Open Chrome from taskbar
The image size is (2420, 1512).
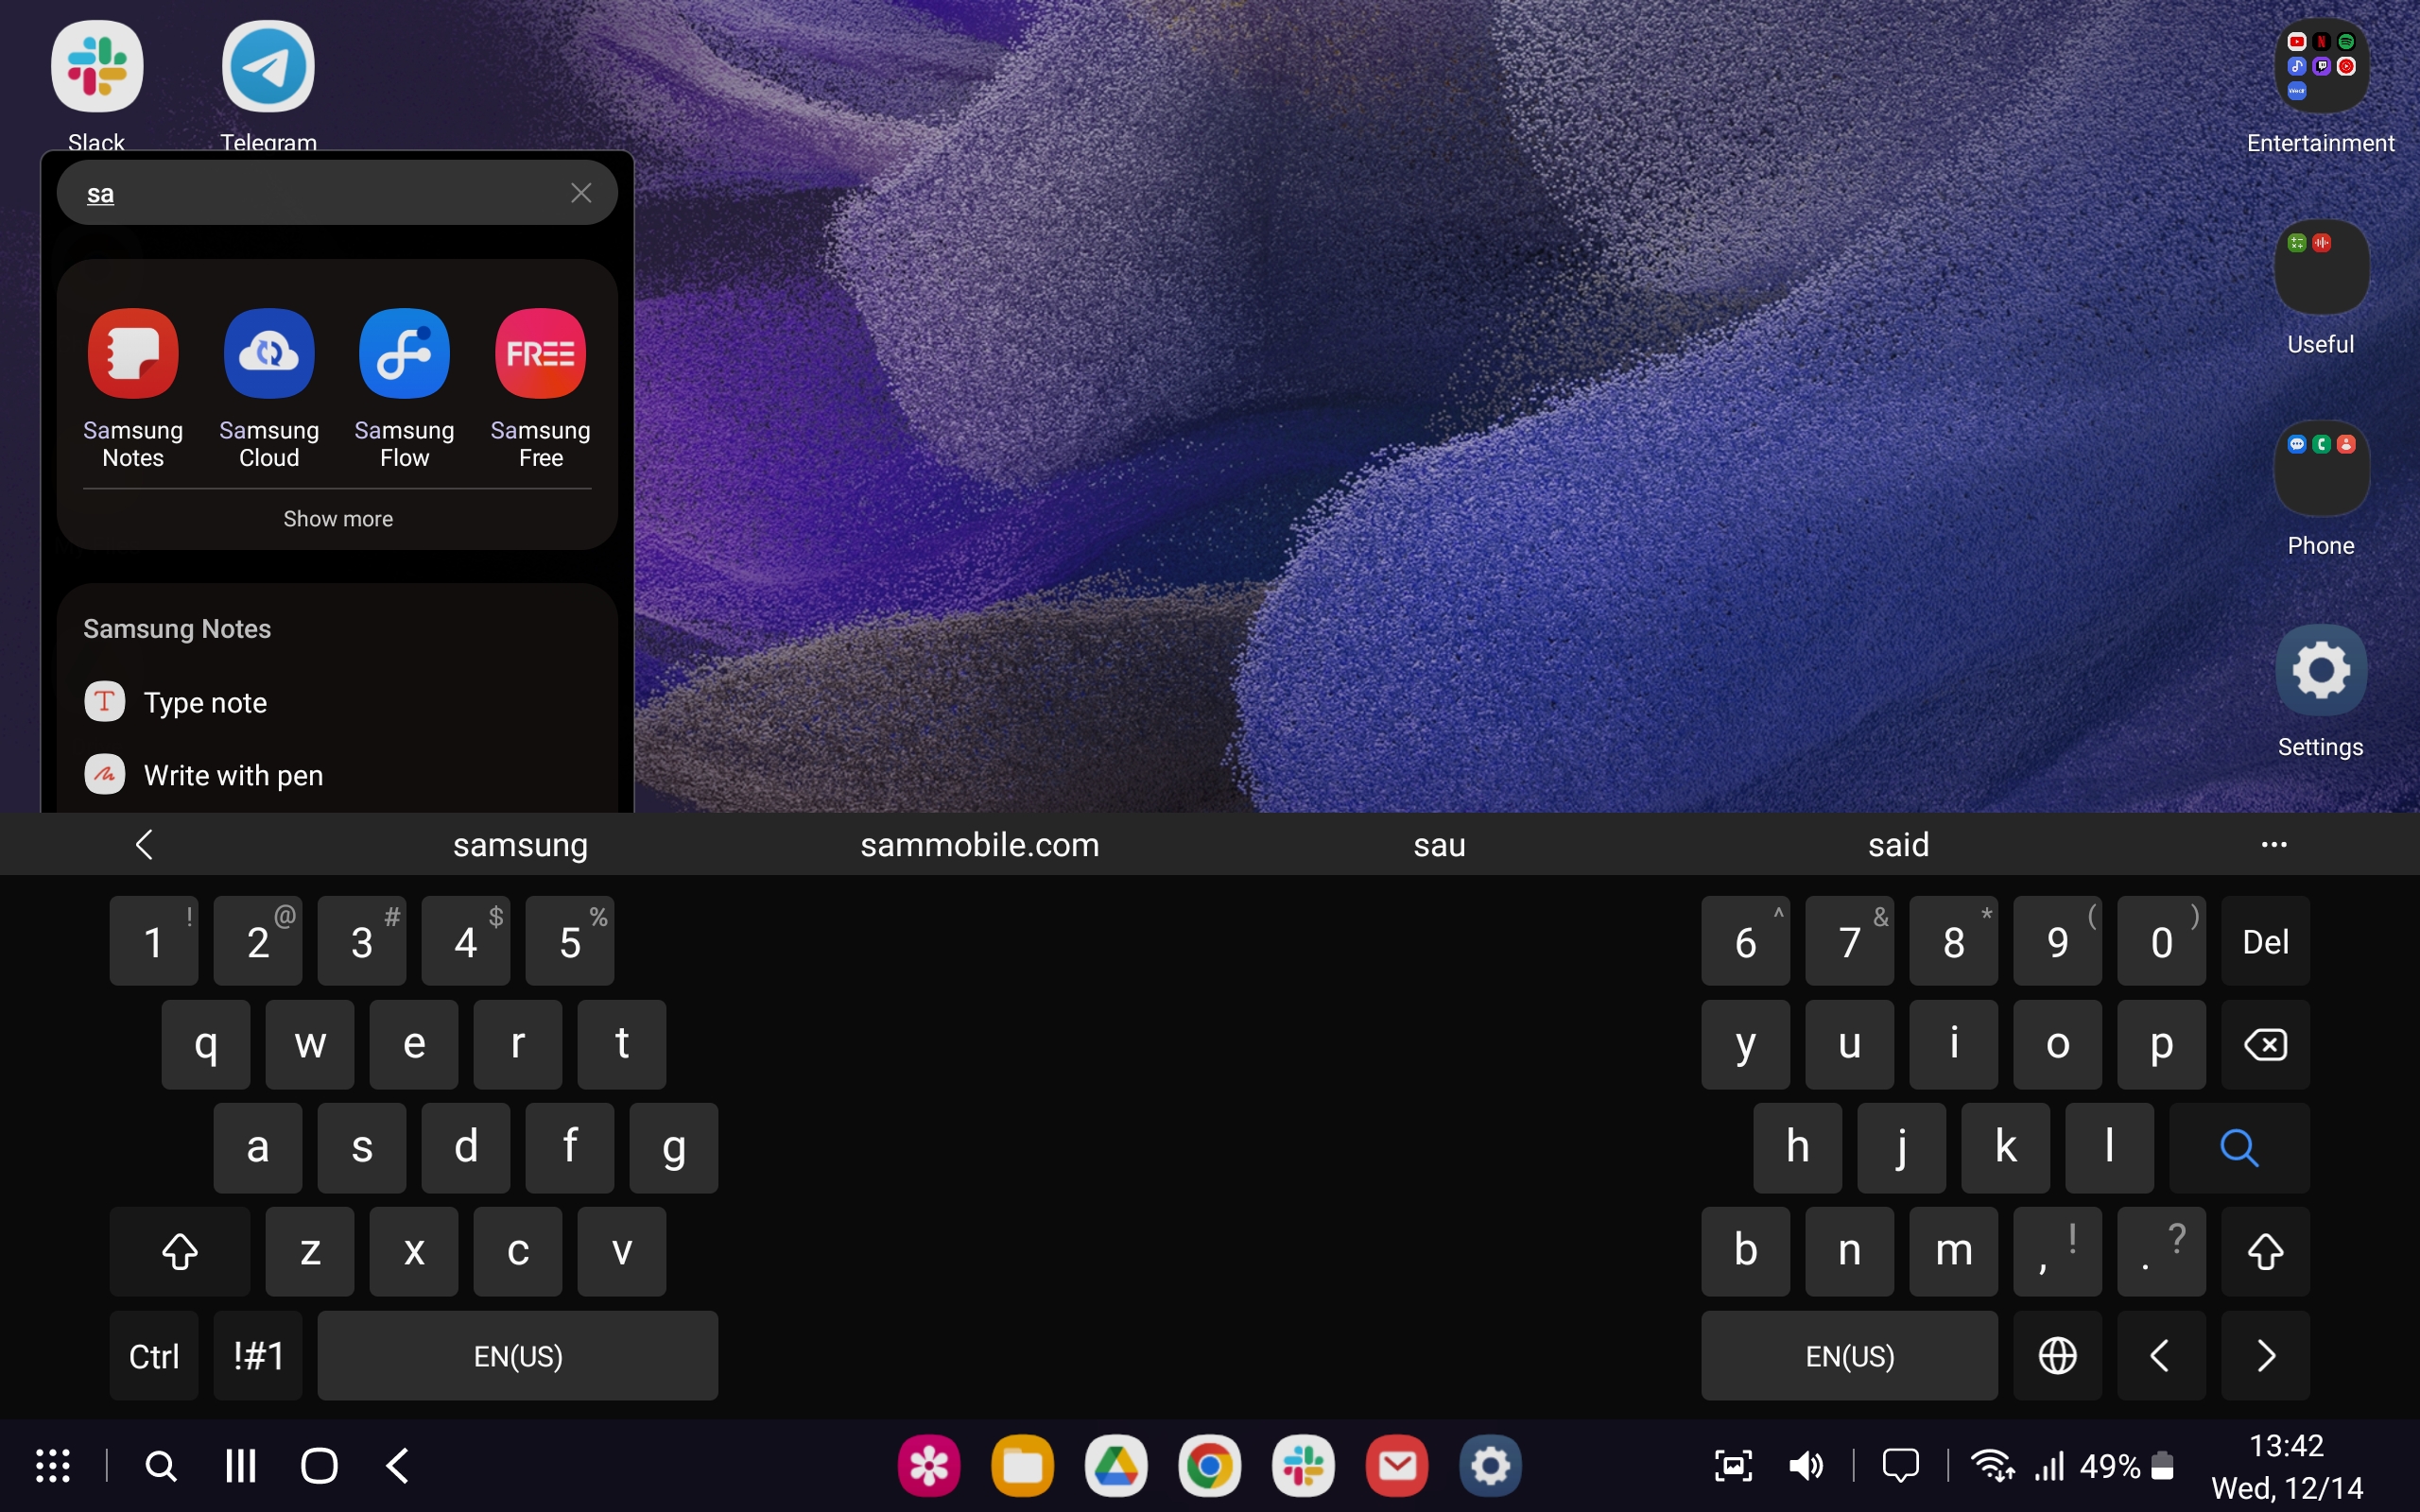point(1209,1466)
